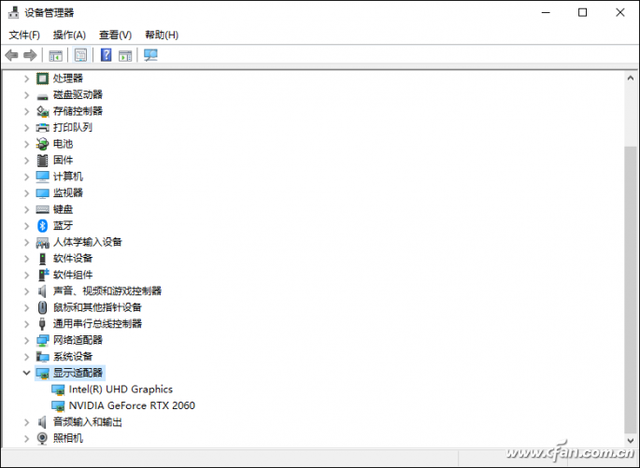Click the 存储控制器 storage controller icon

pyautogui.click(x=42, y=111)
